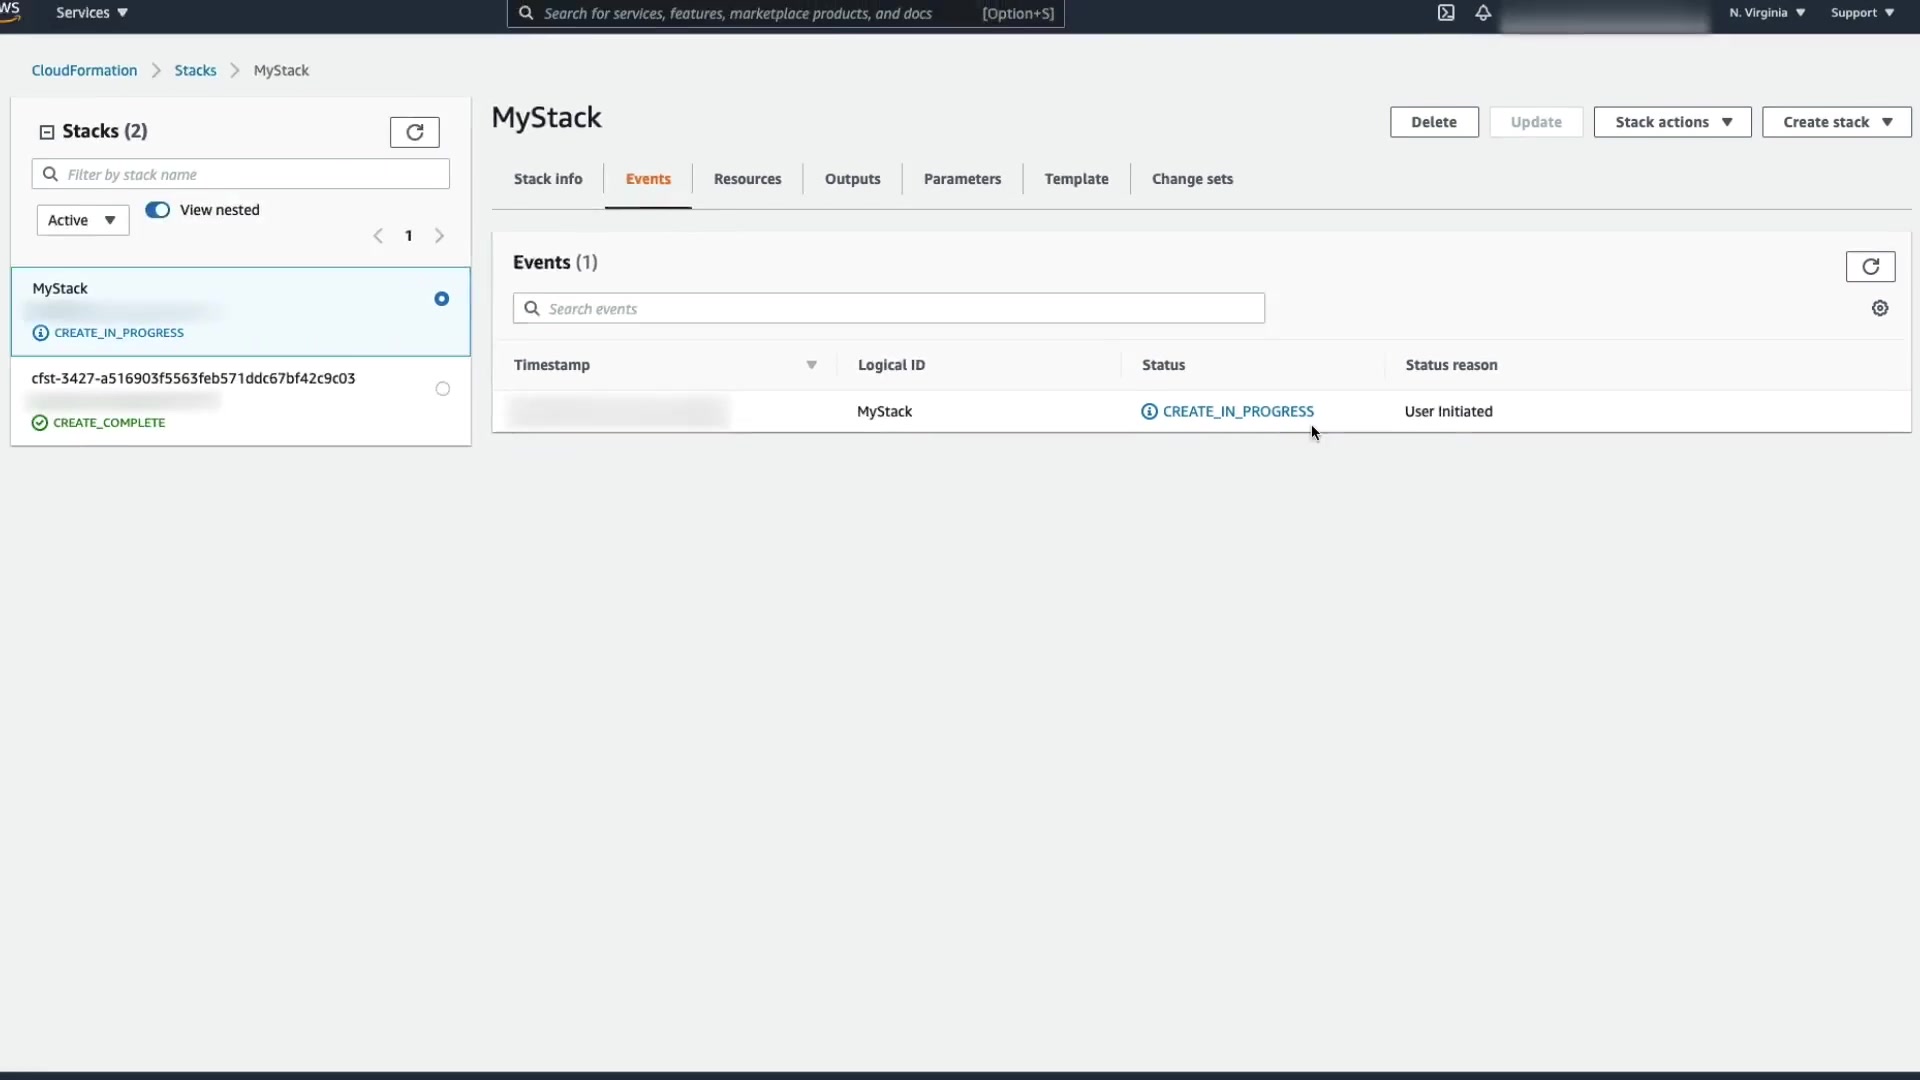1920x1080 pixels.
Task: Open the Create stack dropdown
Action: point(1836,122)
